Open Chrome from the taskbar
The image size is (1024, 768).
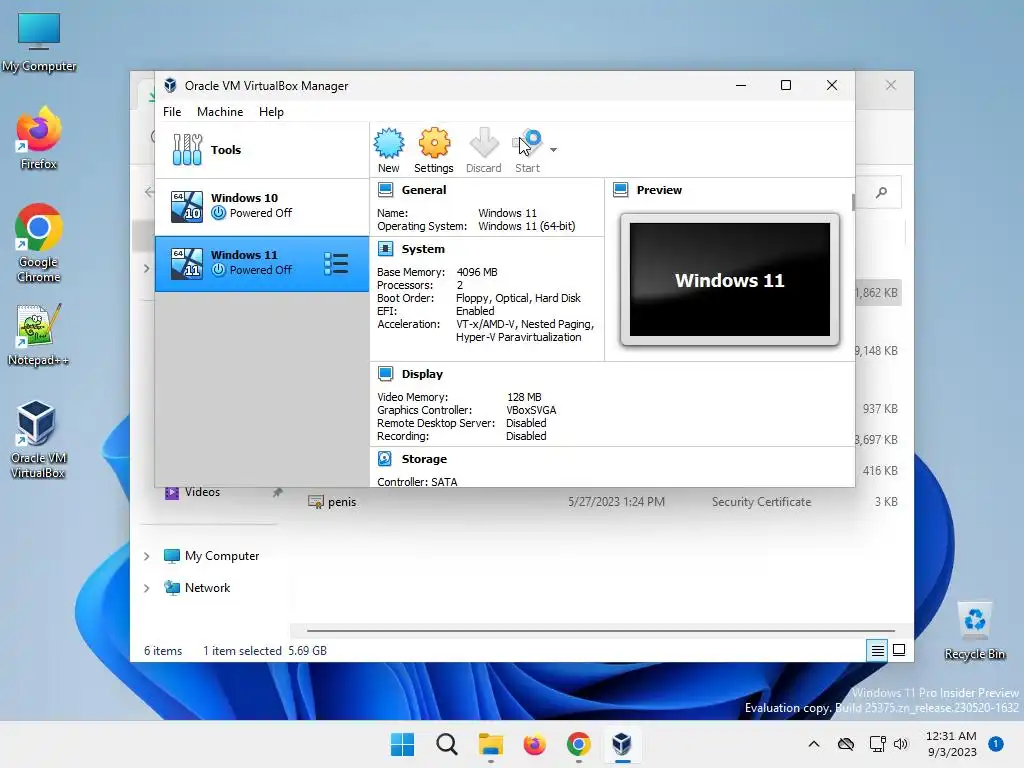579,744
